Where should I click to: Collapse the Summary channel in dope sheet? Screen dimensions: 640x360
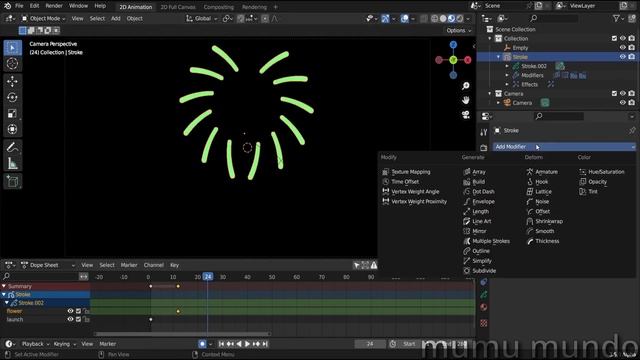coord(4,287)
